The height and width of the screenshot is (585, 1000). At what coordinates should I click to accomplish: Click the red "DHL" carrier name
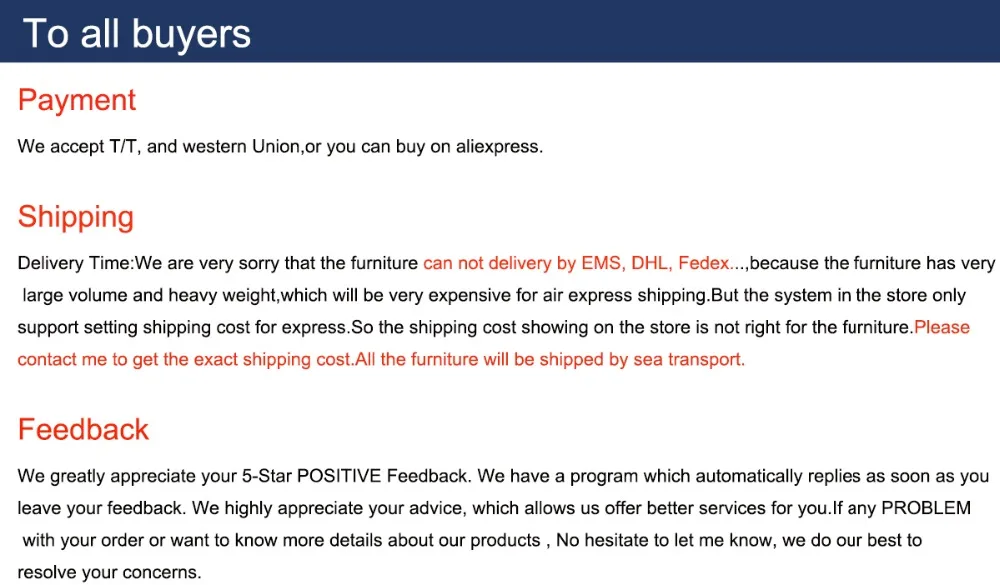tap(651, 264)
